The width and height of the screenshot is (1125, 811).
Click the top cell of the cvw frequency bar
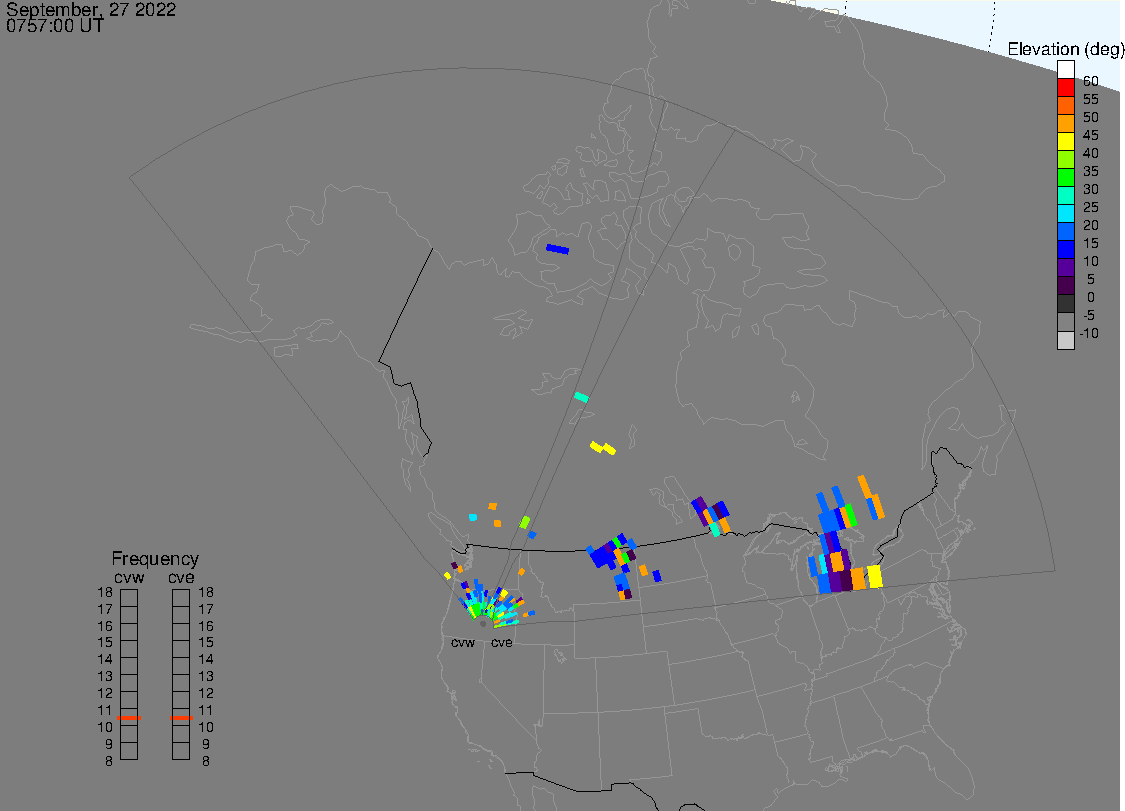(x=129, y=598)
